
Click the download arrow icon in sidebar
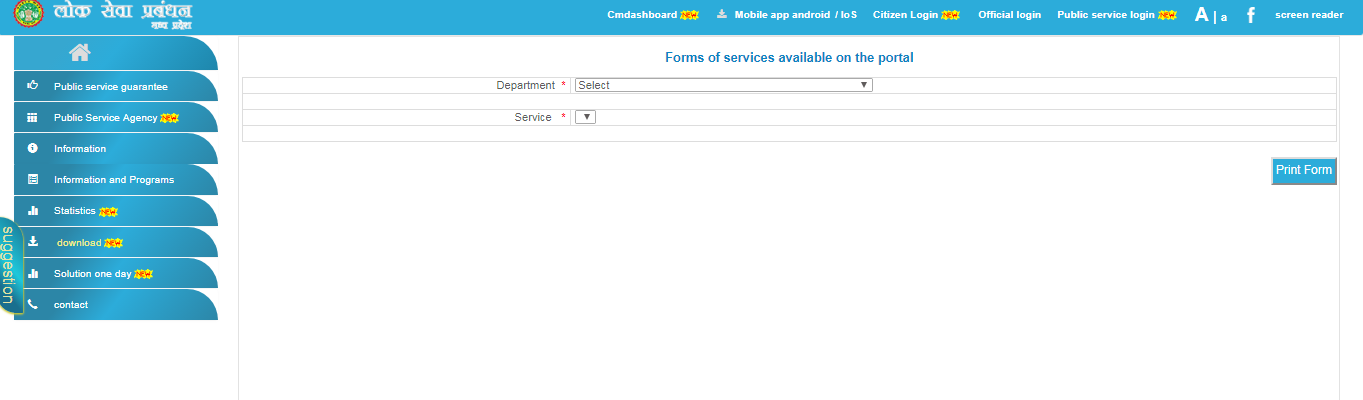[x=33, y=242]
